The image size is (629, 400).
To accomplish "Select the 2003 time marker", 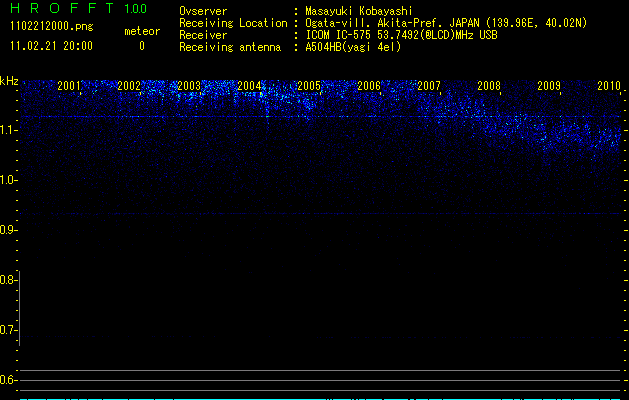I will [x=189, y=85].
